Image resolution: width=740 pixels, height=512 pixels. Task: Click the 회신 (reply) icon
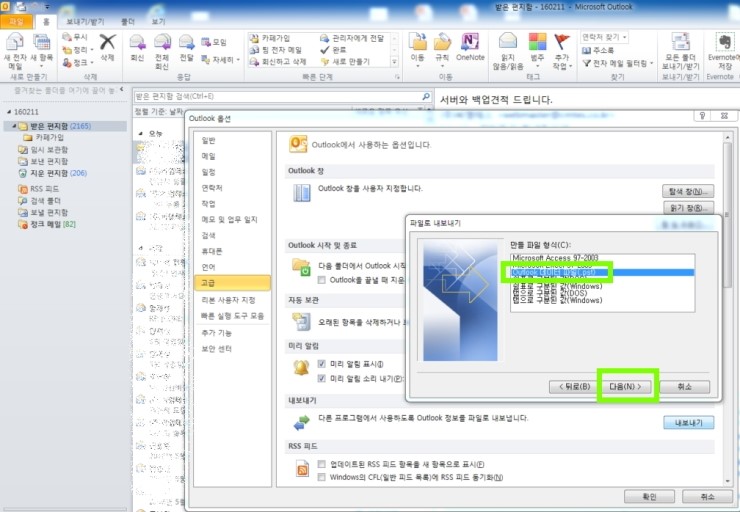[137, 42]
